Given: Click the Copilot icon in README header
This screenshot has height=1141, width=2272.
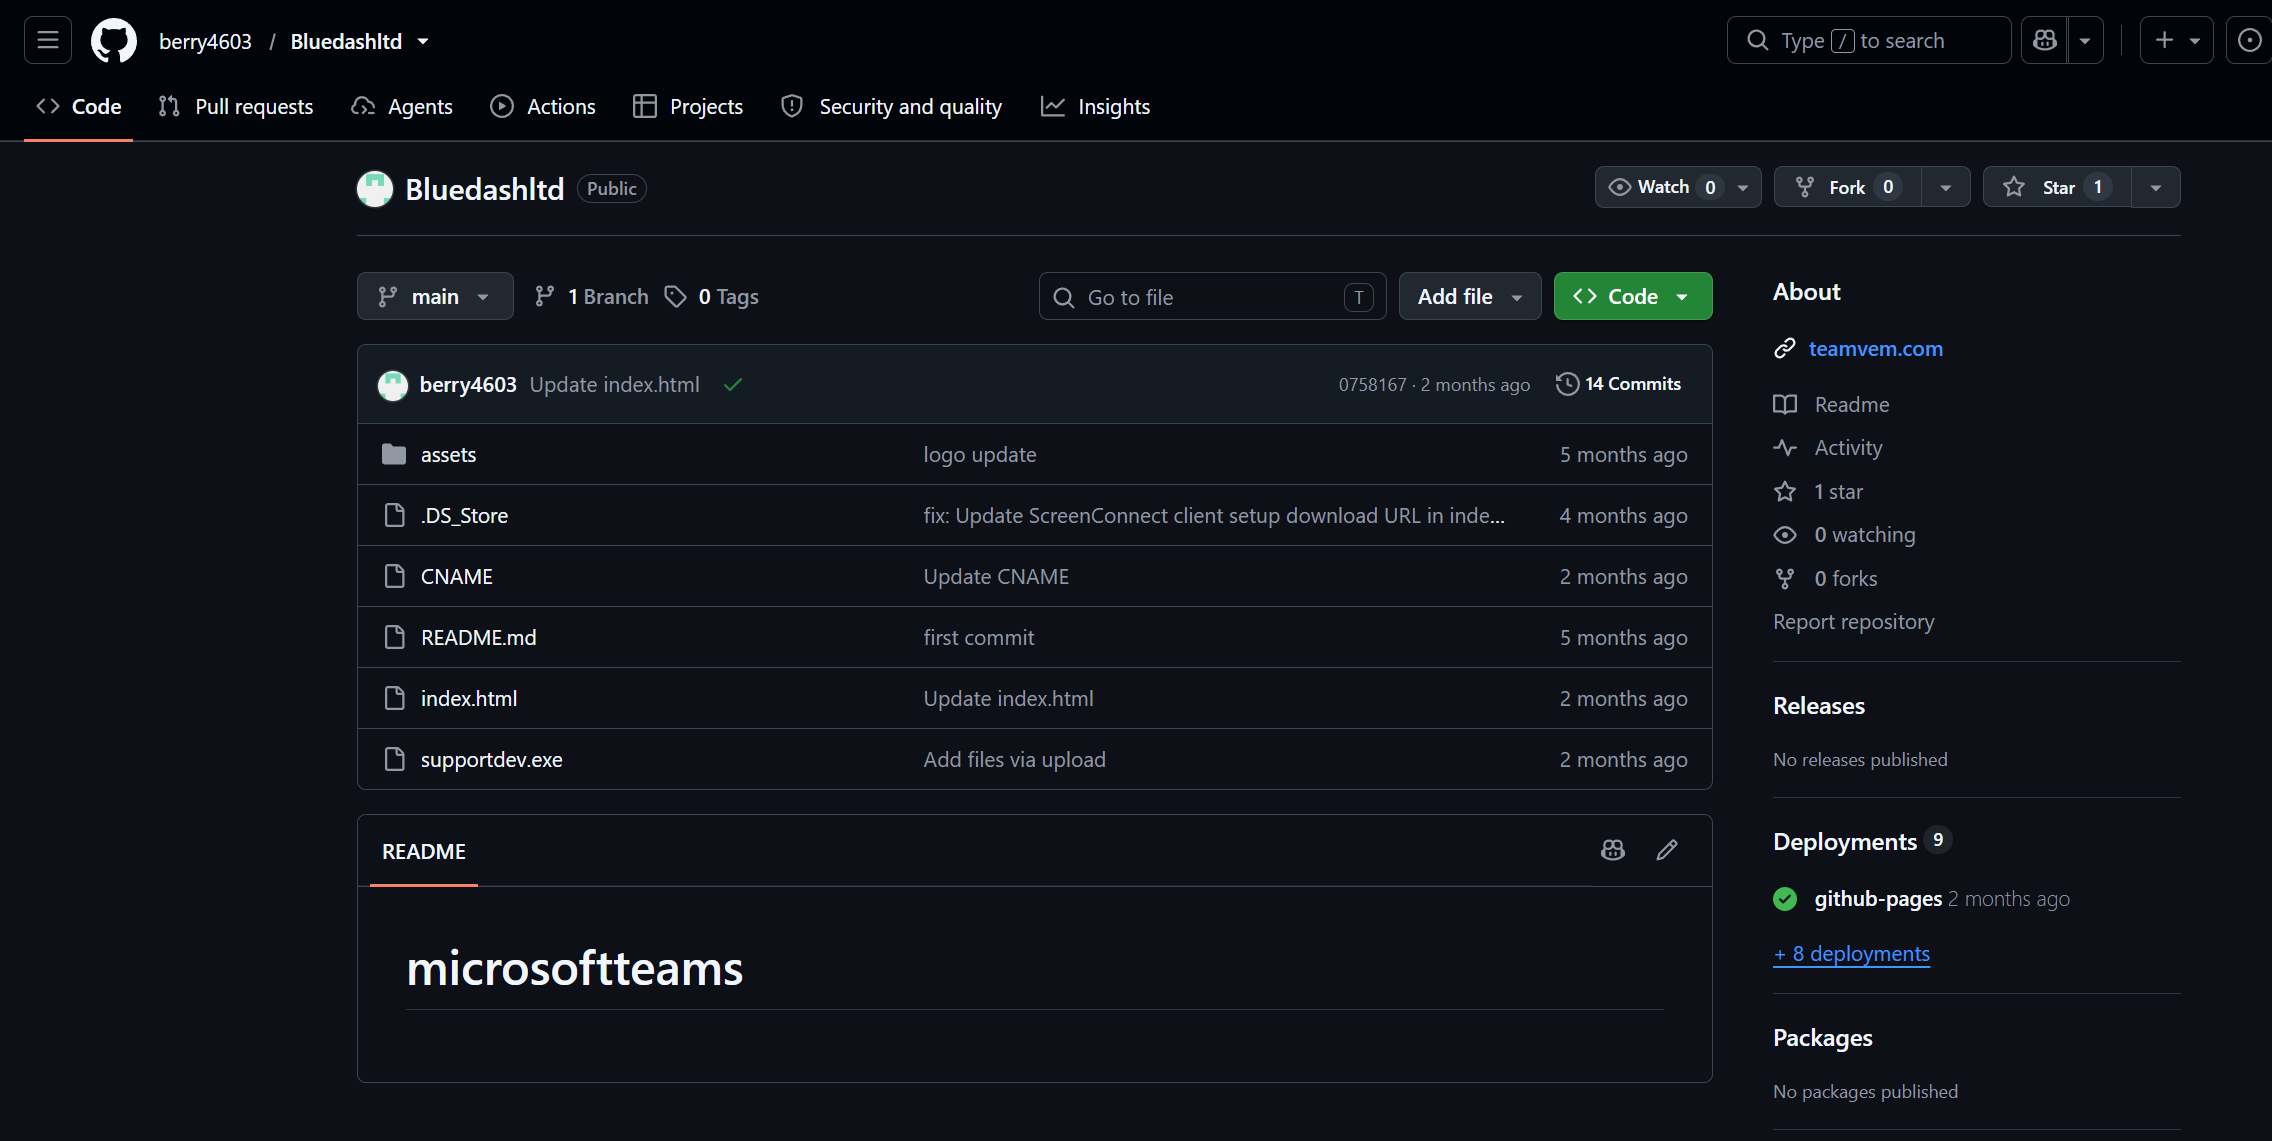Looking at the screenshot, I should [1613, 850].
